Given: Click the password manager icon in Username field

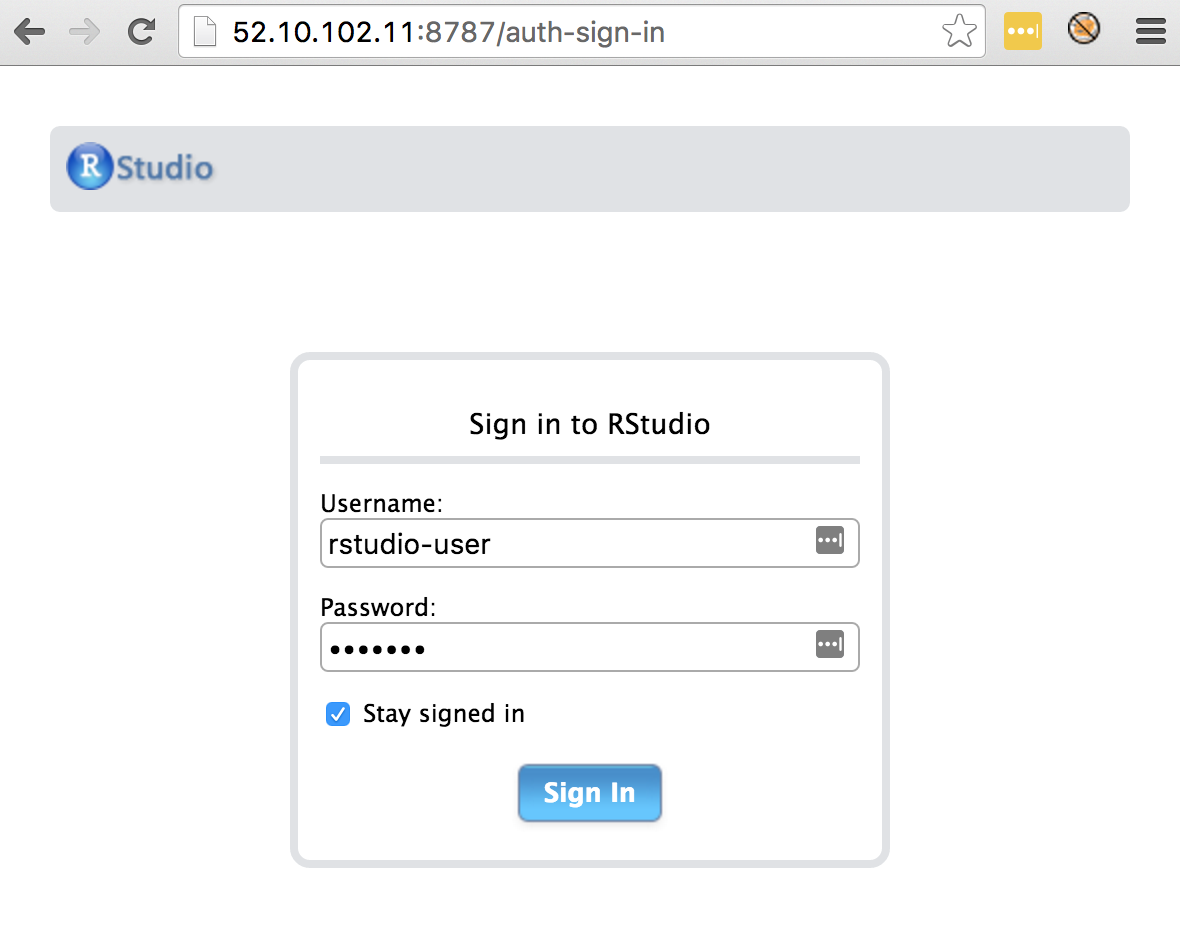Looking at the screenshot, I should [x=830, y=541].
